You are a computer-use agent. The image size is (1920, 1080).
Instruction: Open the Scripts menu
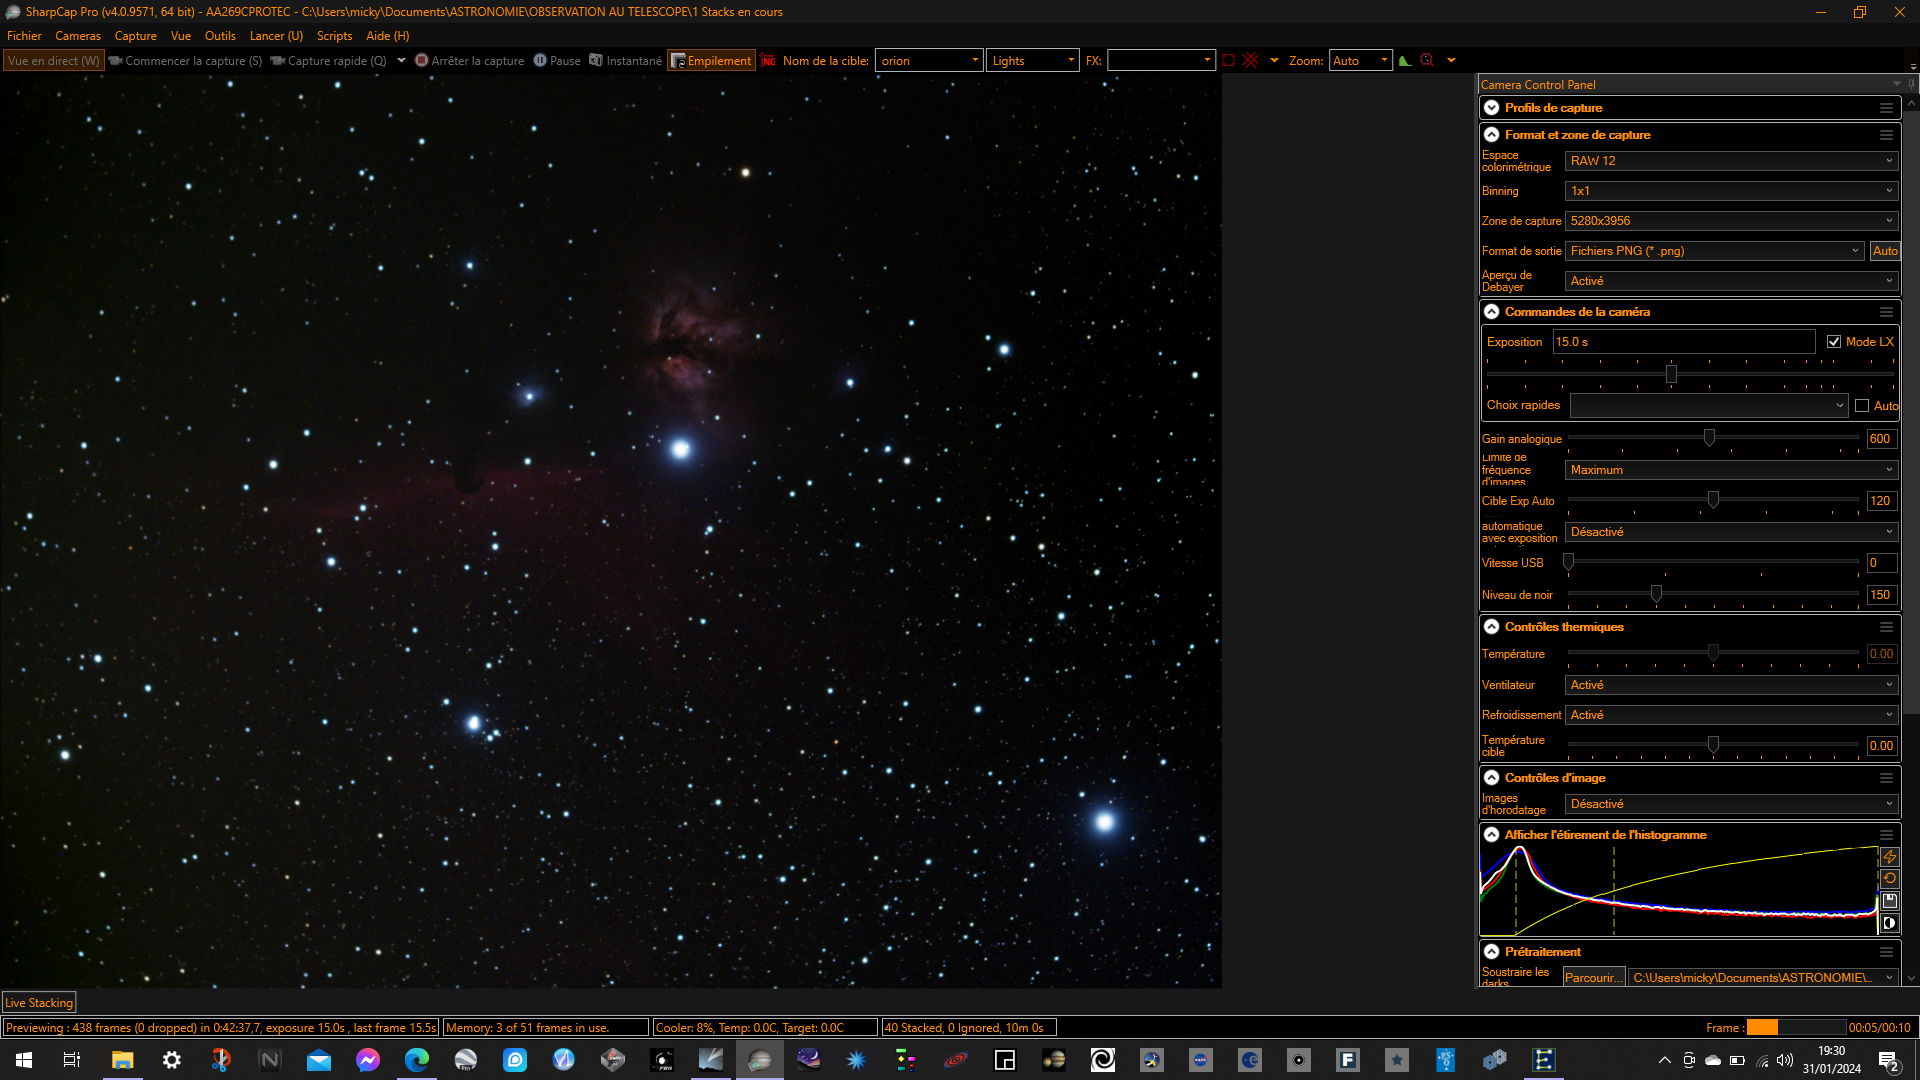point(334,36)
